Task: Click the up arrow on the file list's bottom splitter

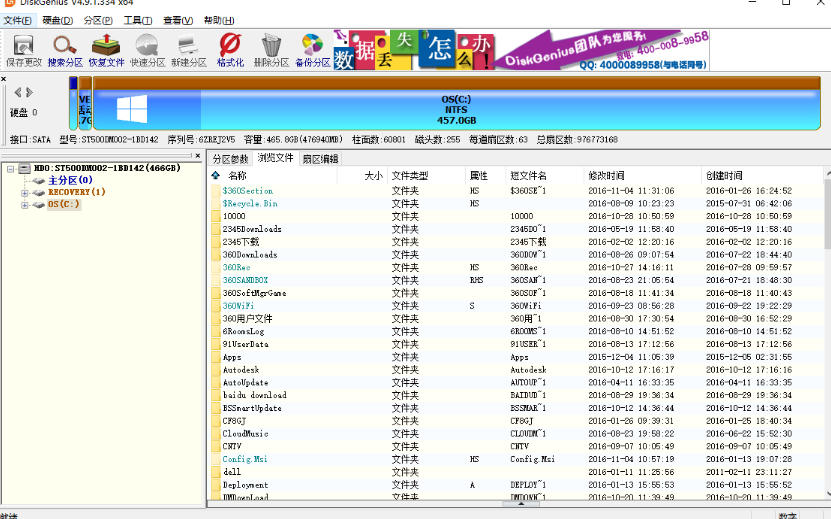Action: [x=520, y=504]
